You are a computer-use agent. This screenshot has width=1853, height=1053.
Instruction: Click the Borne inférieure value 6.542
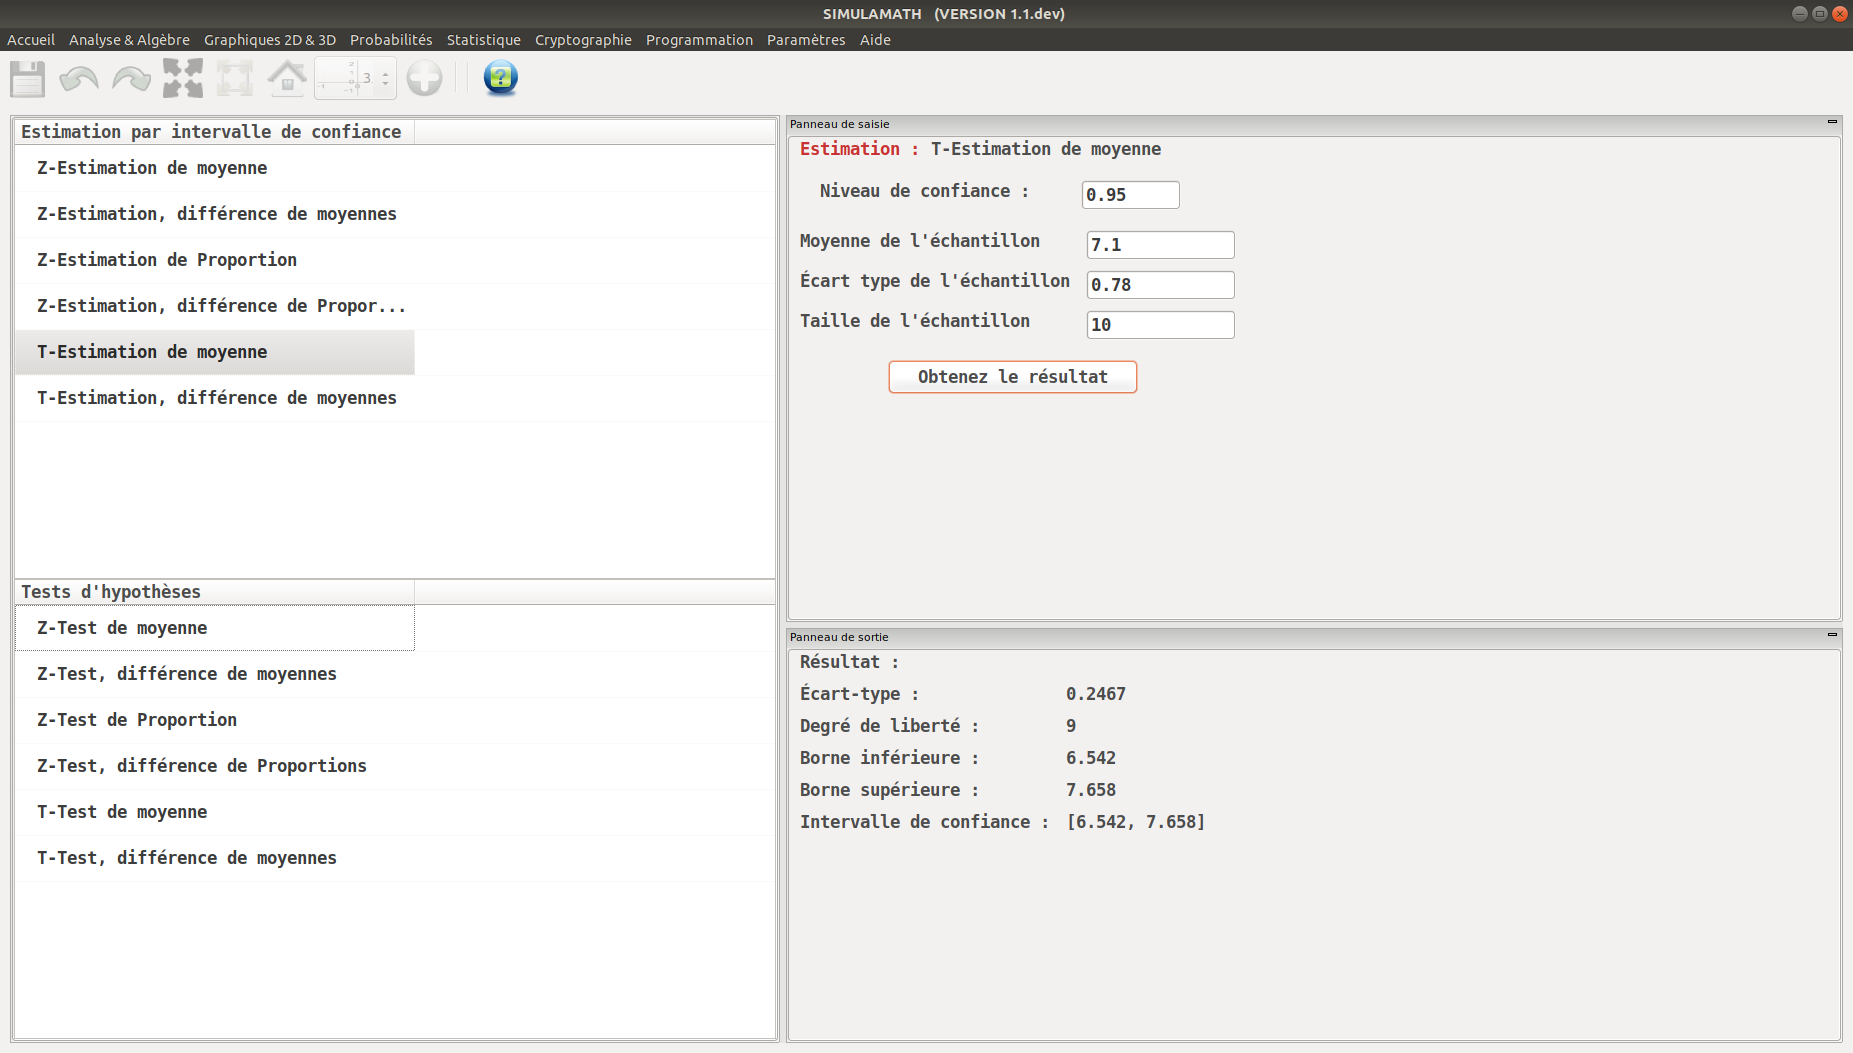pos(1091,758)
